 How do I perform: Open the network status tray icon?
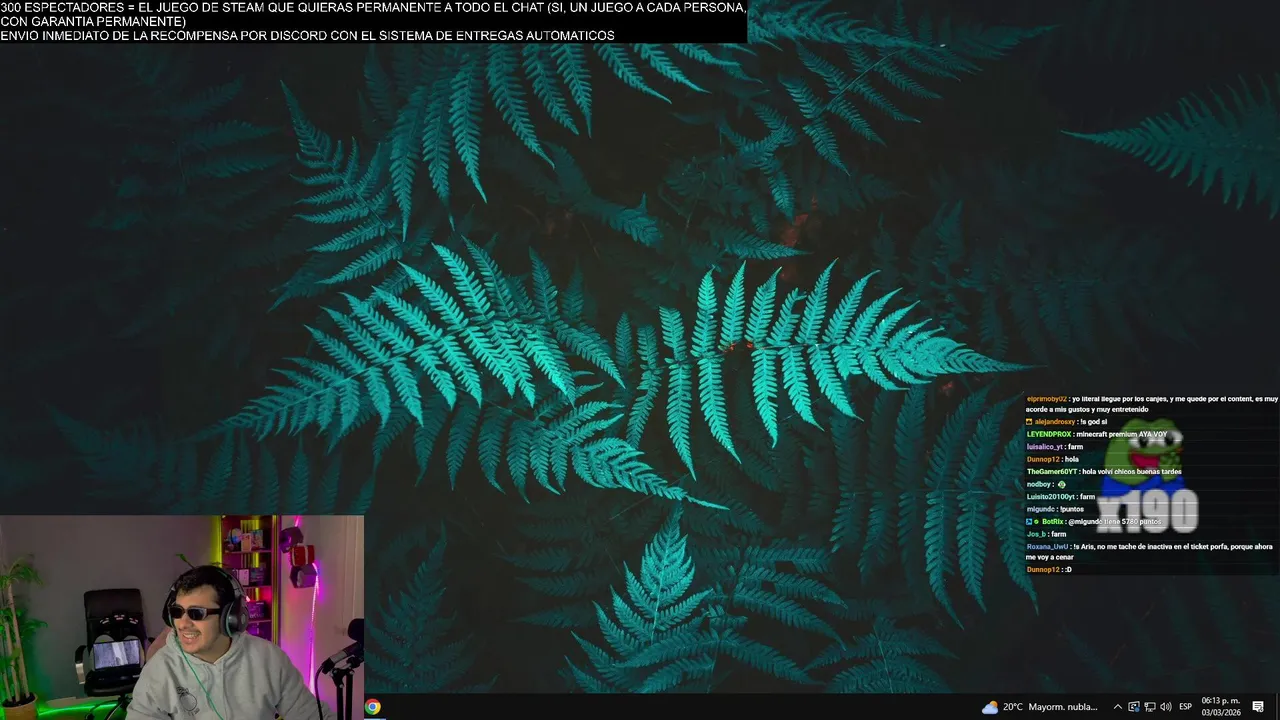pyautogui.click(x=1149, y=707)
